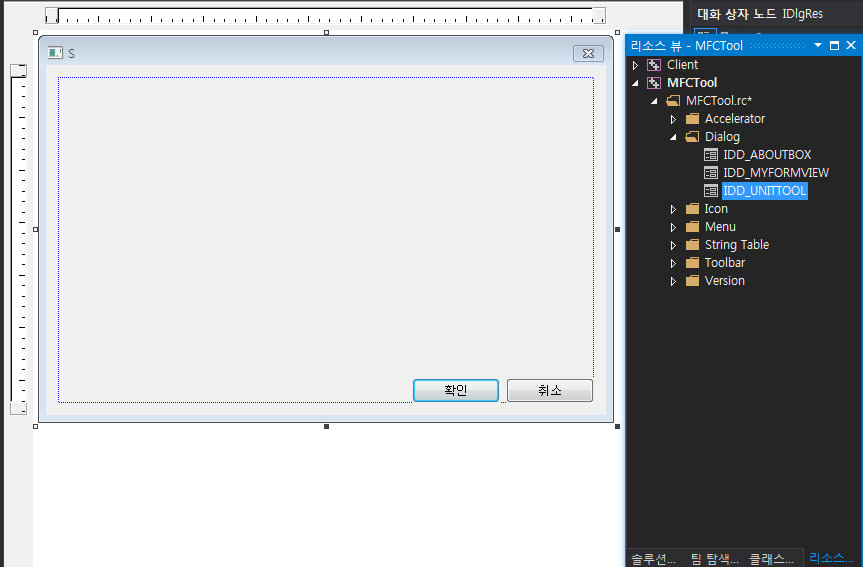This screenshot has height=567, width=863.
Task: Click the 확인 button in dialog
Action: point(456,390)
